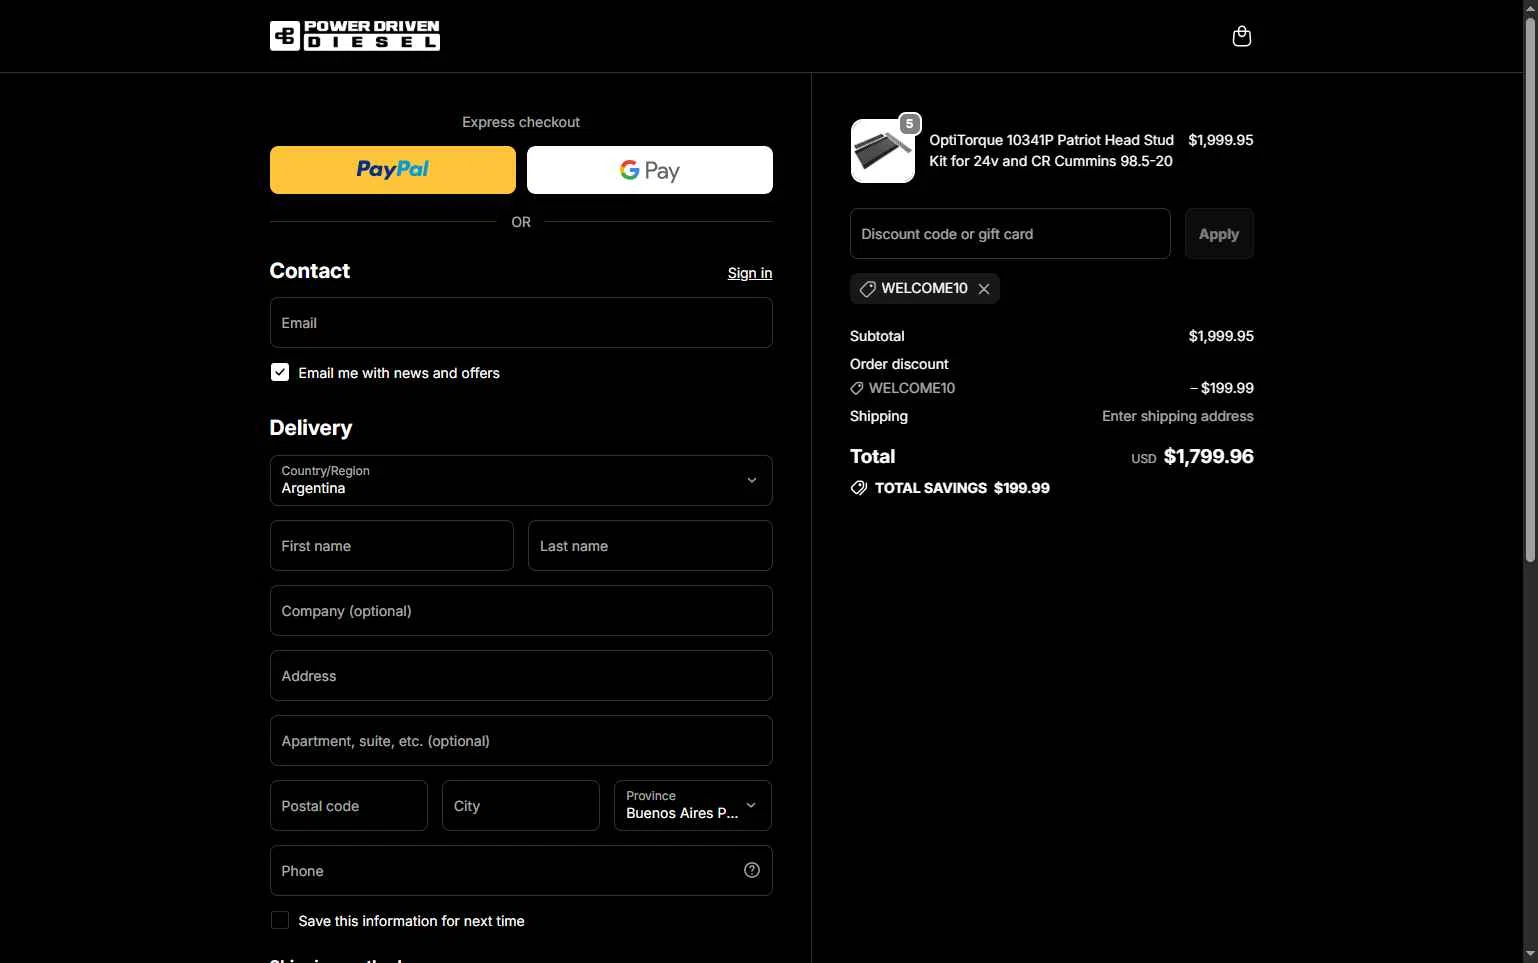The height and width of the screenshot is (963, 1538).
Task: Click the Power Driven Diesel logo
Action: pos(355,36)
